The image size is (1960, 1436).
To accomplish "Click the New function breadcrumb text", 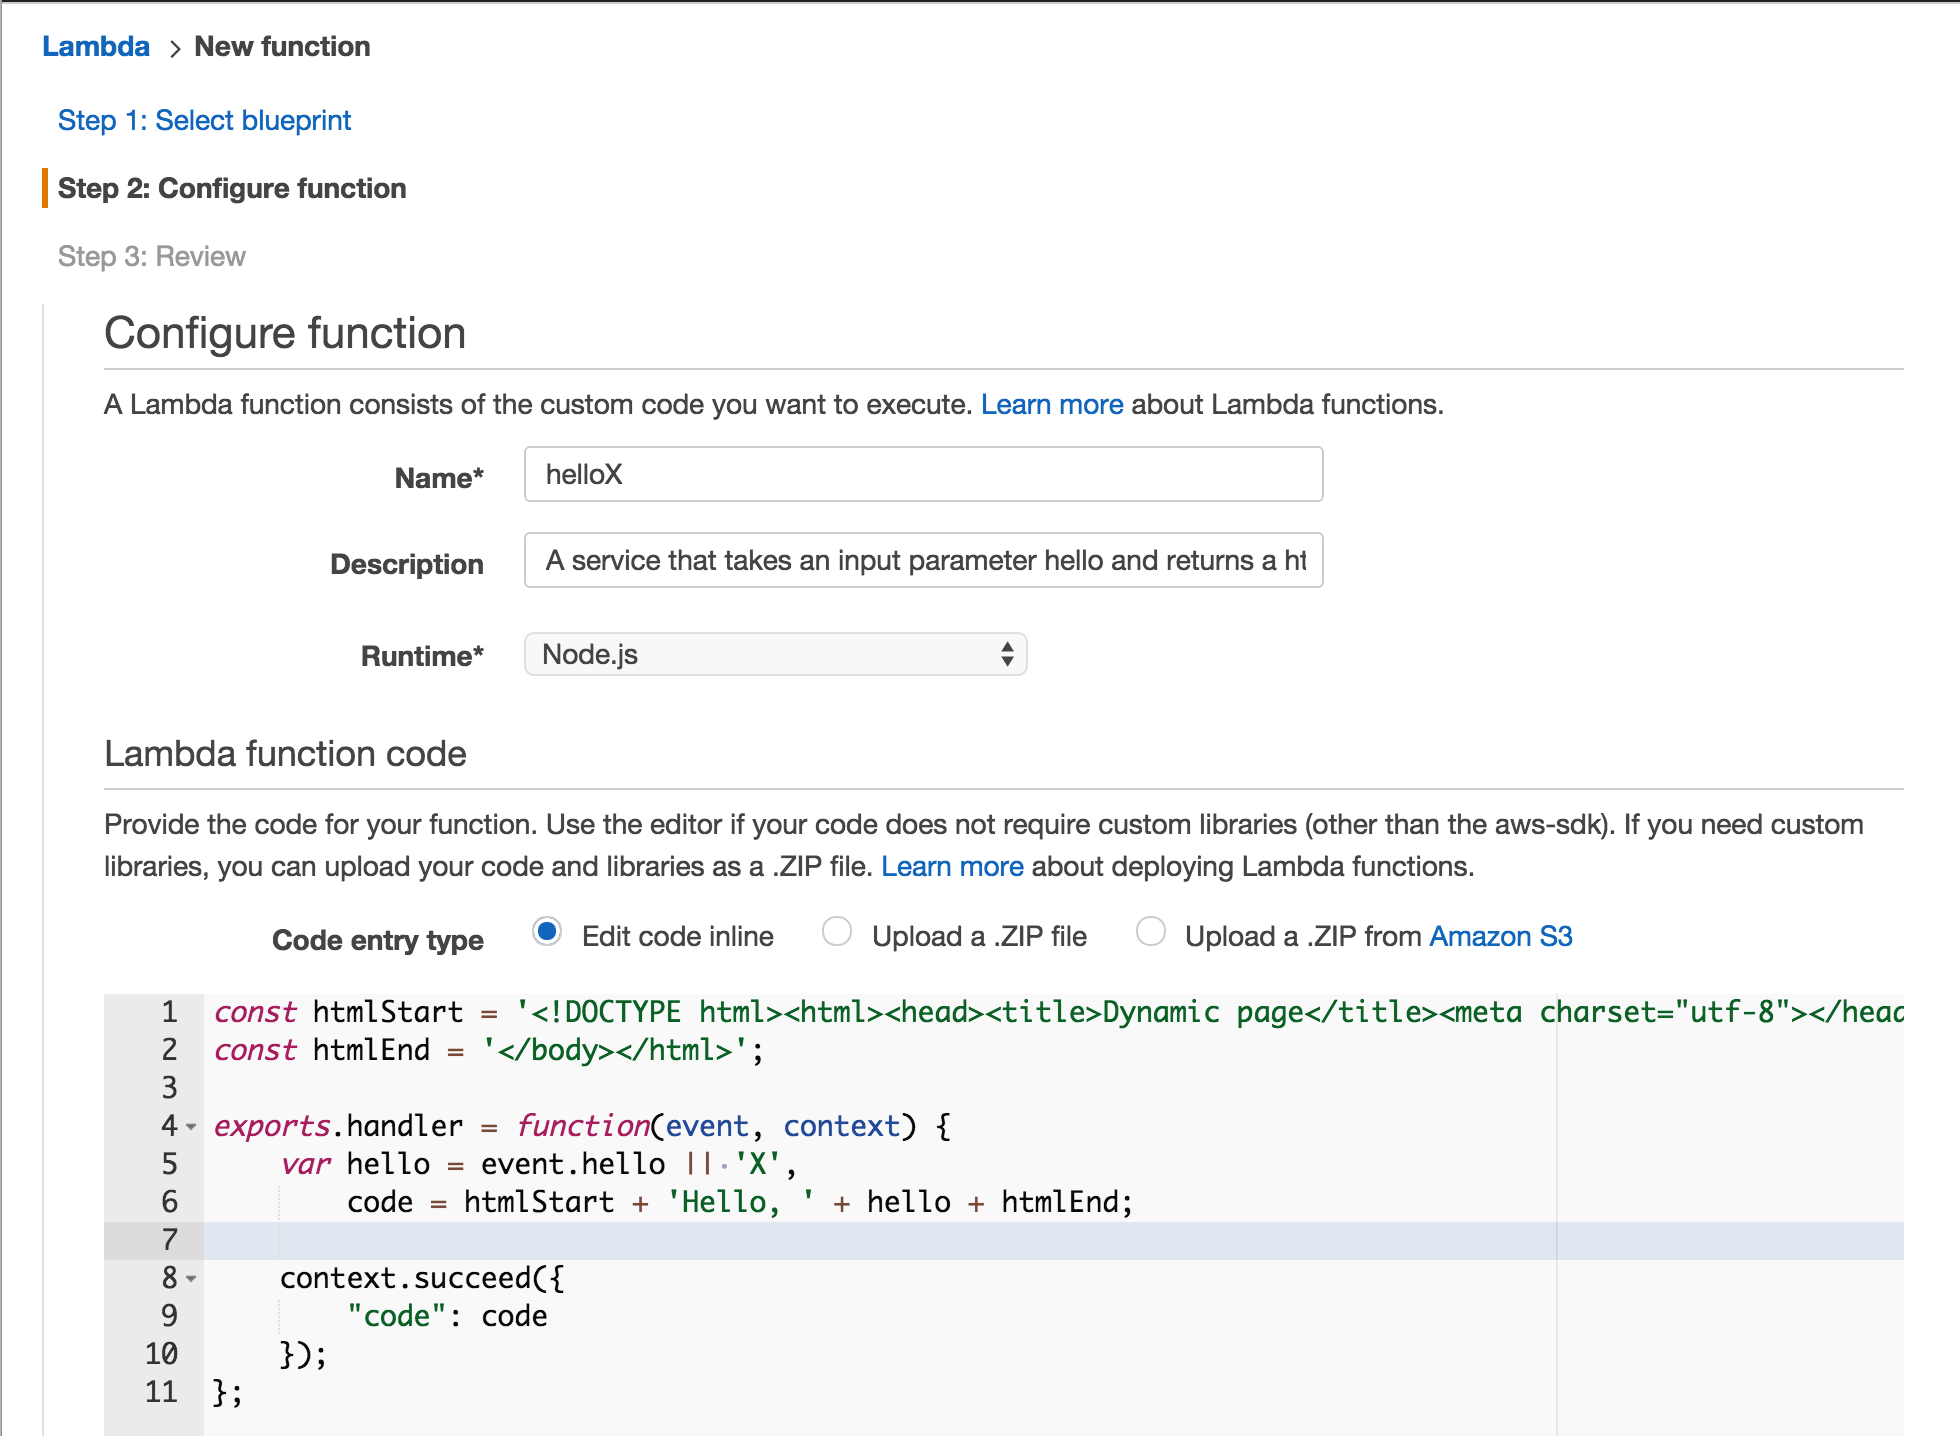I will [x=282, y=47].
